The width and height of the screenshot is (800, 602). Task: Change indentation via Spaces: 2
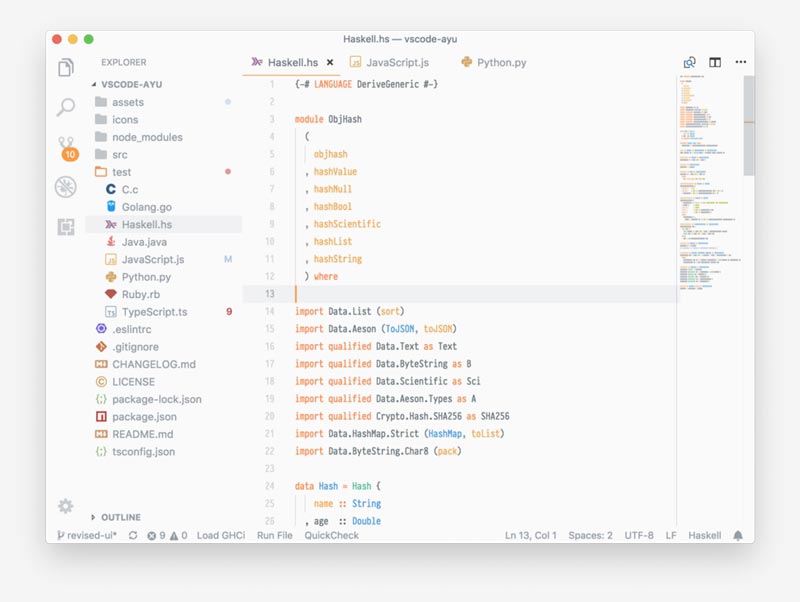click(591, 535)
